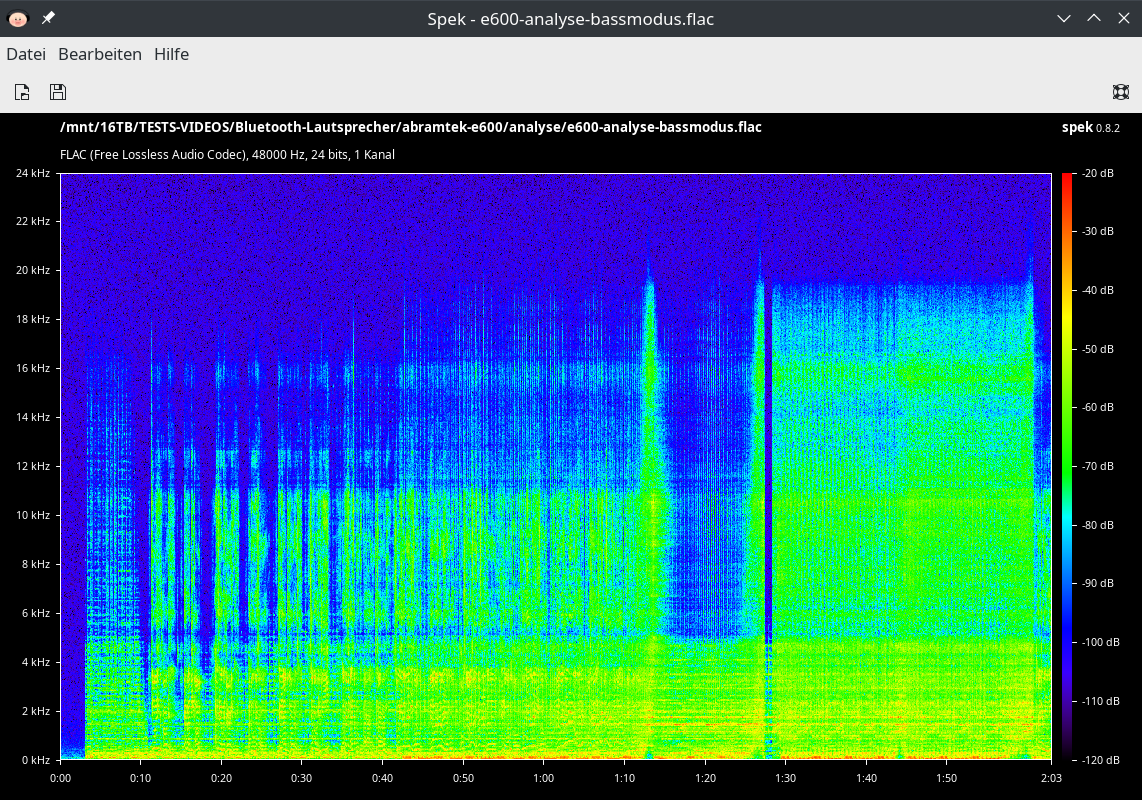Open the Datei menu
Screen dimensions: 1142x800
26,55
